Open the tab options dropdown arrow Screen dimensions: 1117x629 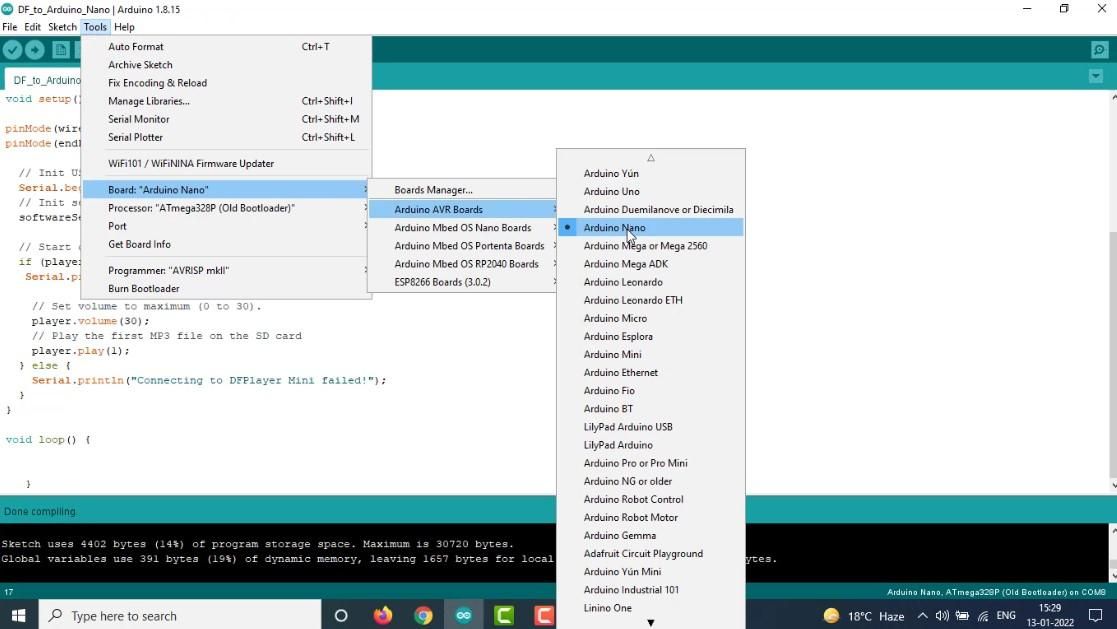click(x=1096, y=76)
